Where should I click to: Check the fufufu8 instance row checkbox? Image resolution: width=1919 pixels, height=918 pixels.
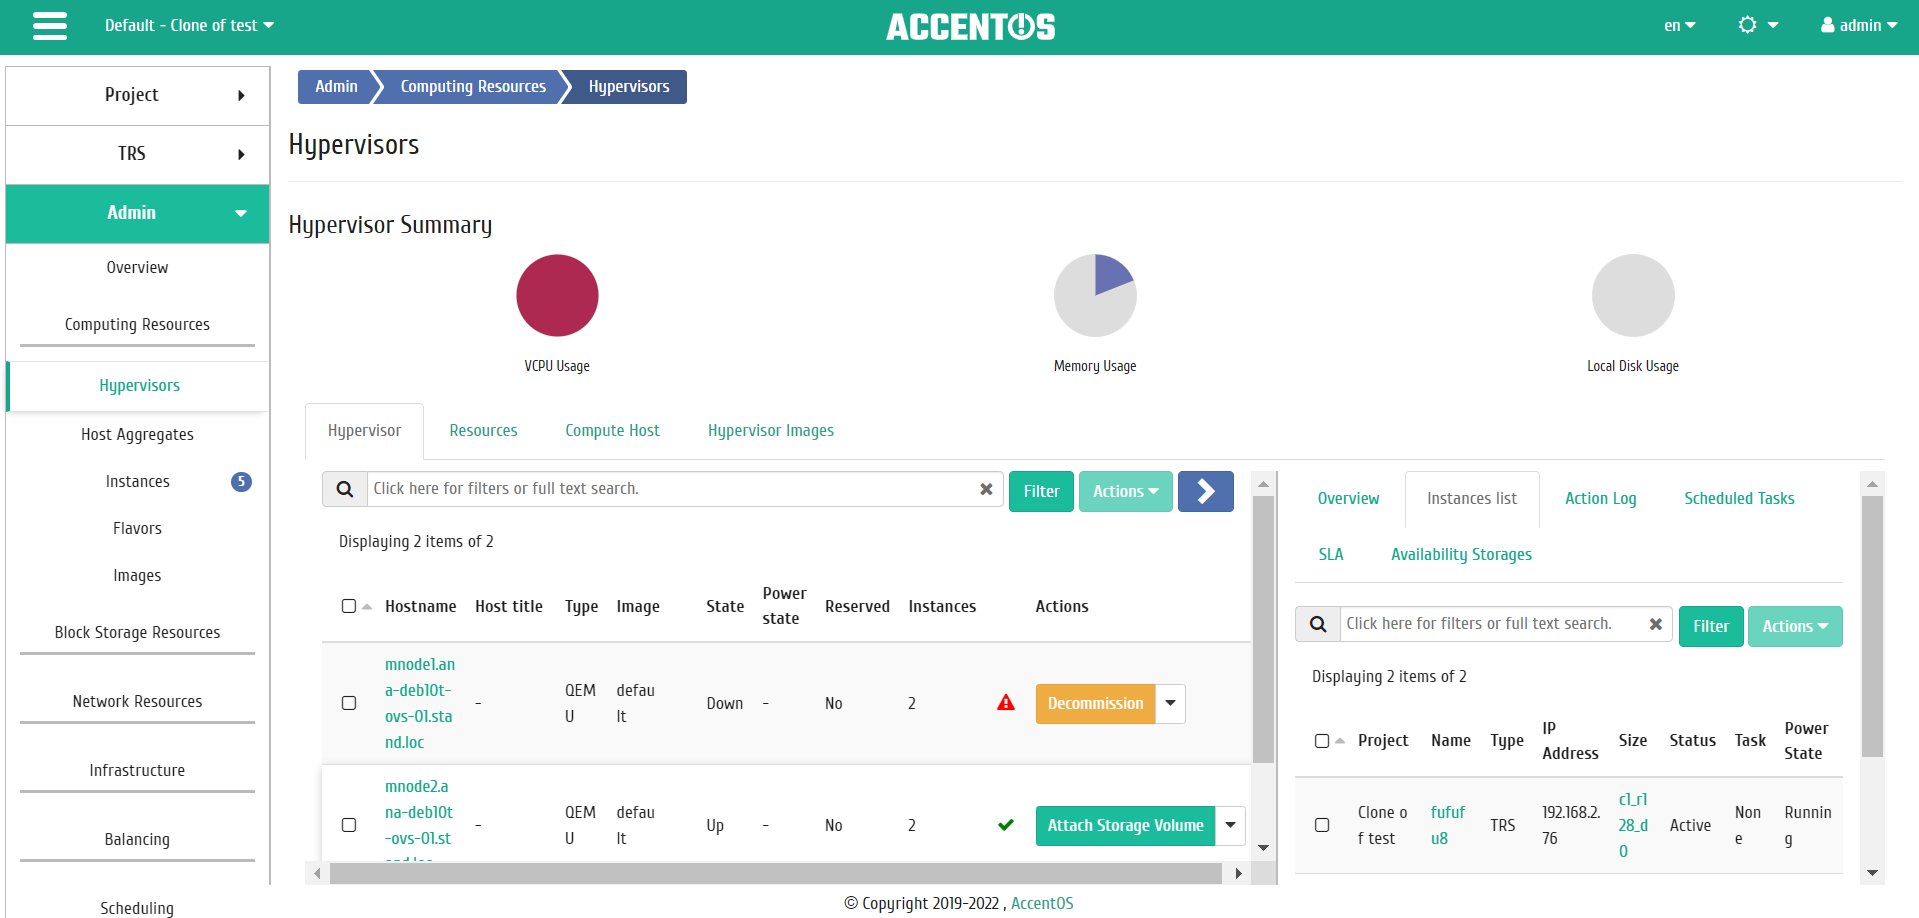point(1322,825)
